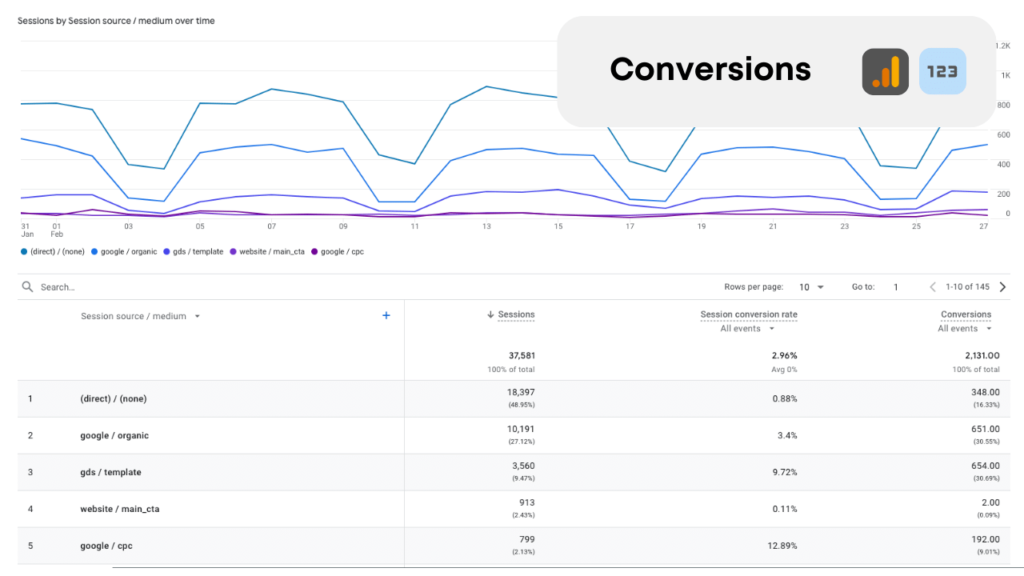Click the website / main_cta legend dot
The width and height of the screenshot is (1024, 576).
tap(233, 251)
